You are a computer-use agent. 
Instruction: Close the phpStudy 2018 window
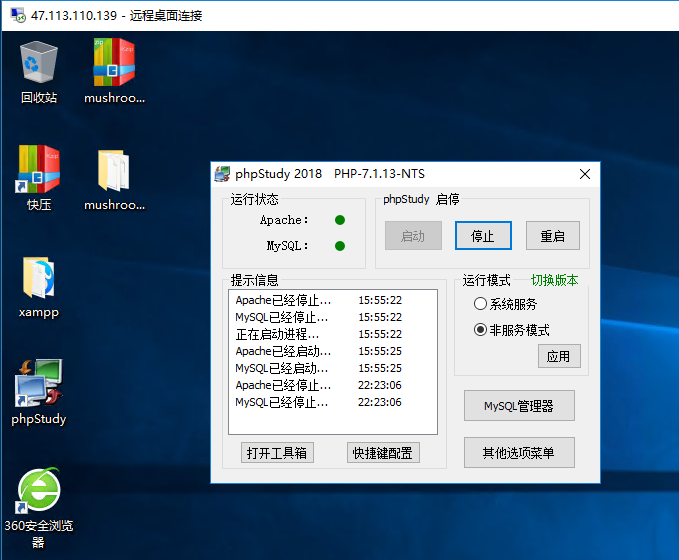click(x=585, y=174)
